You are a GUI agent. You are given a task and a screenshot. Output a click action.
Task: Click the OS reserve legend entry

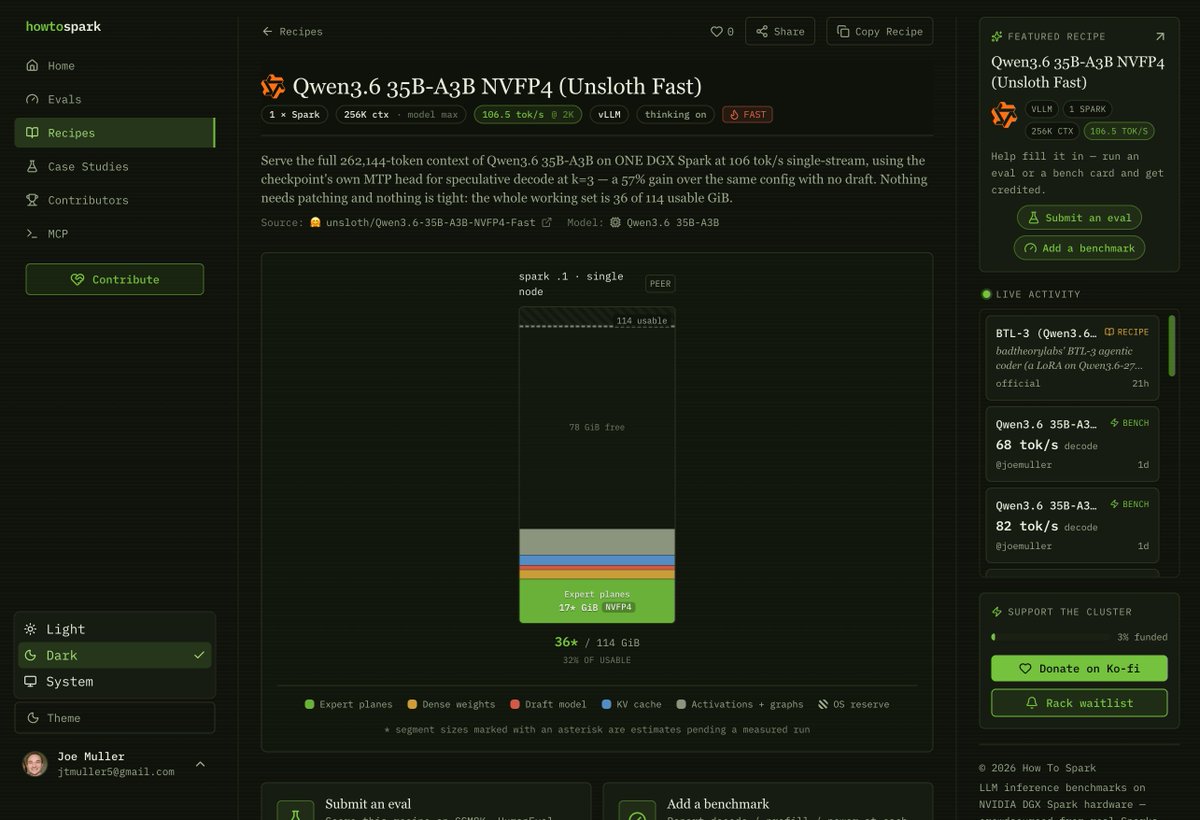(853, 704)
